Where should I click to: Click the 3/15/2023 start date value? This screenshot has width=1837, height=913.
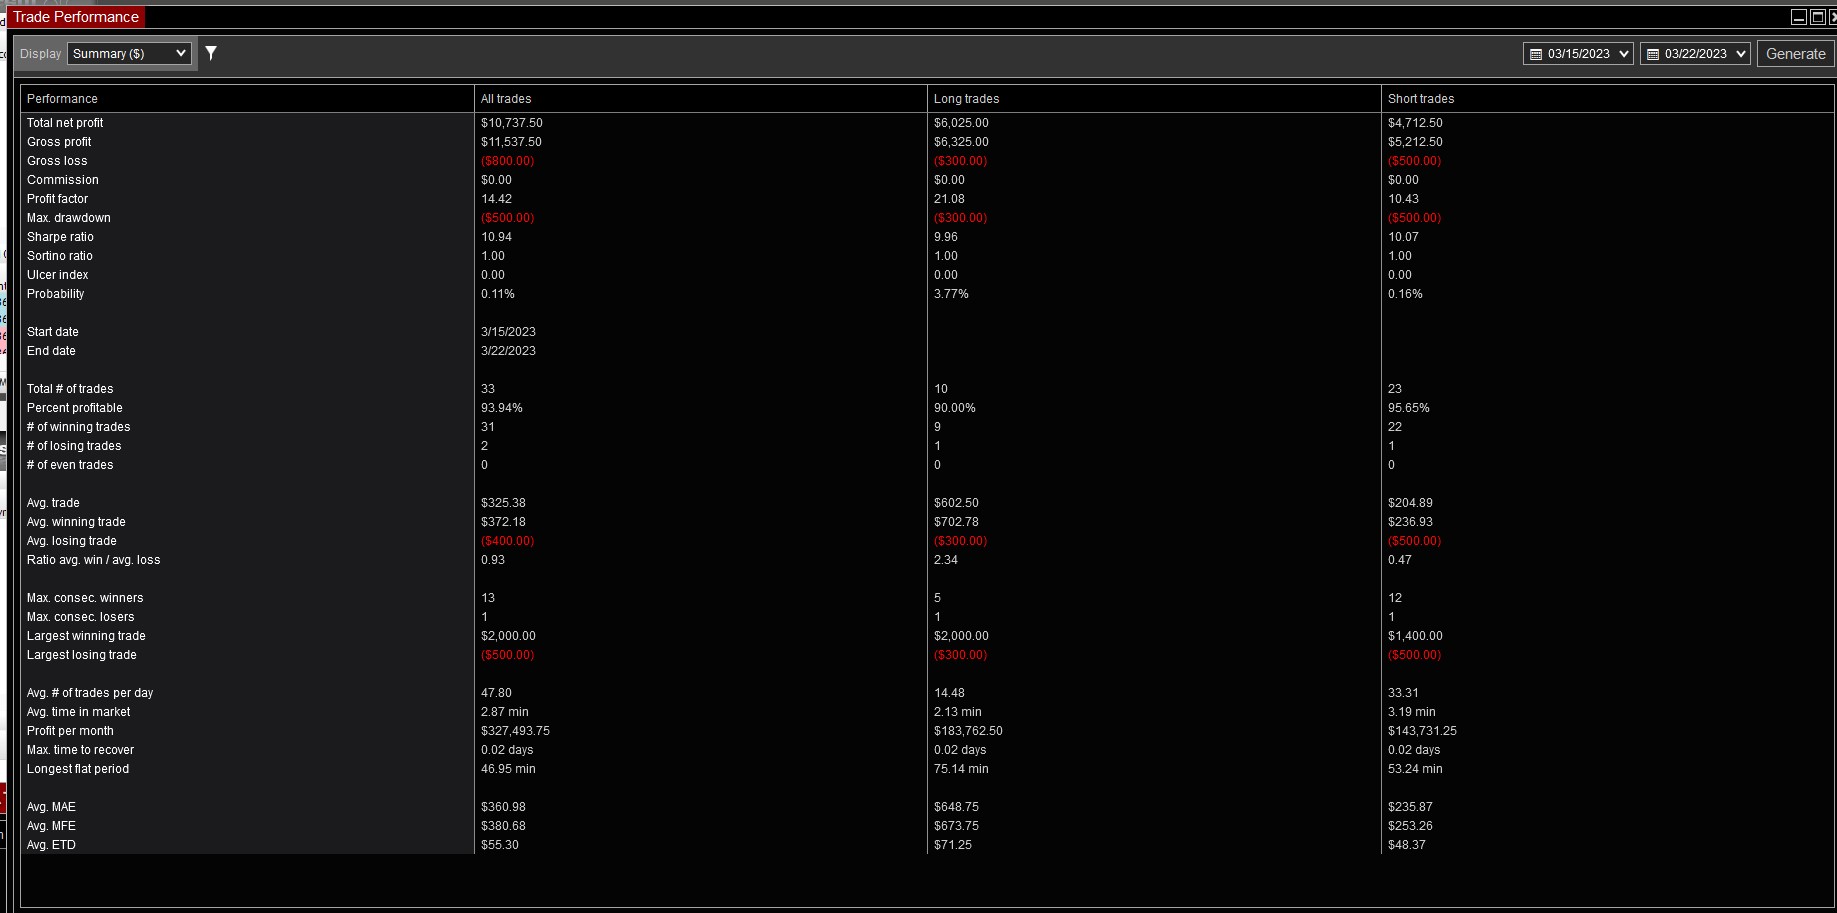[508, 332]
